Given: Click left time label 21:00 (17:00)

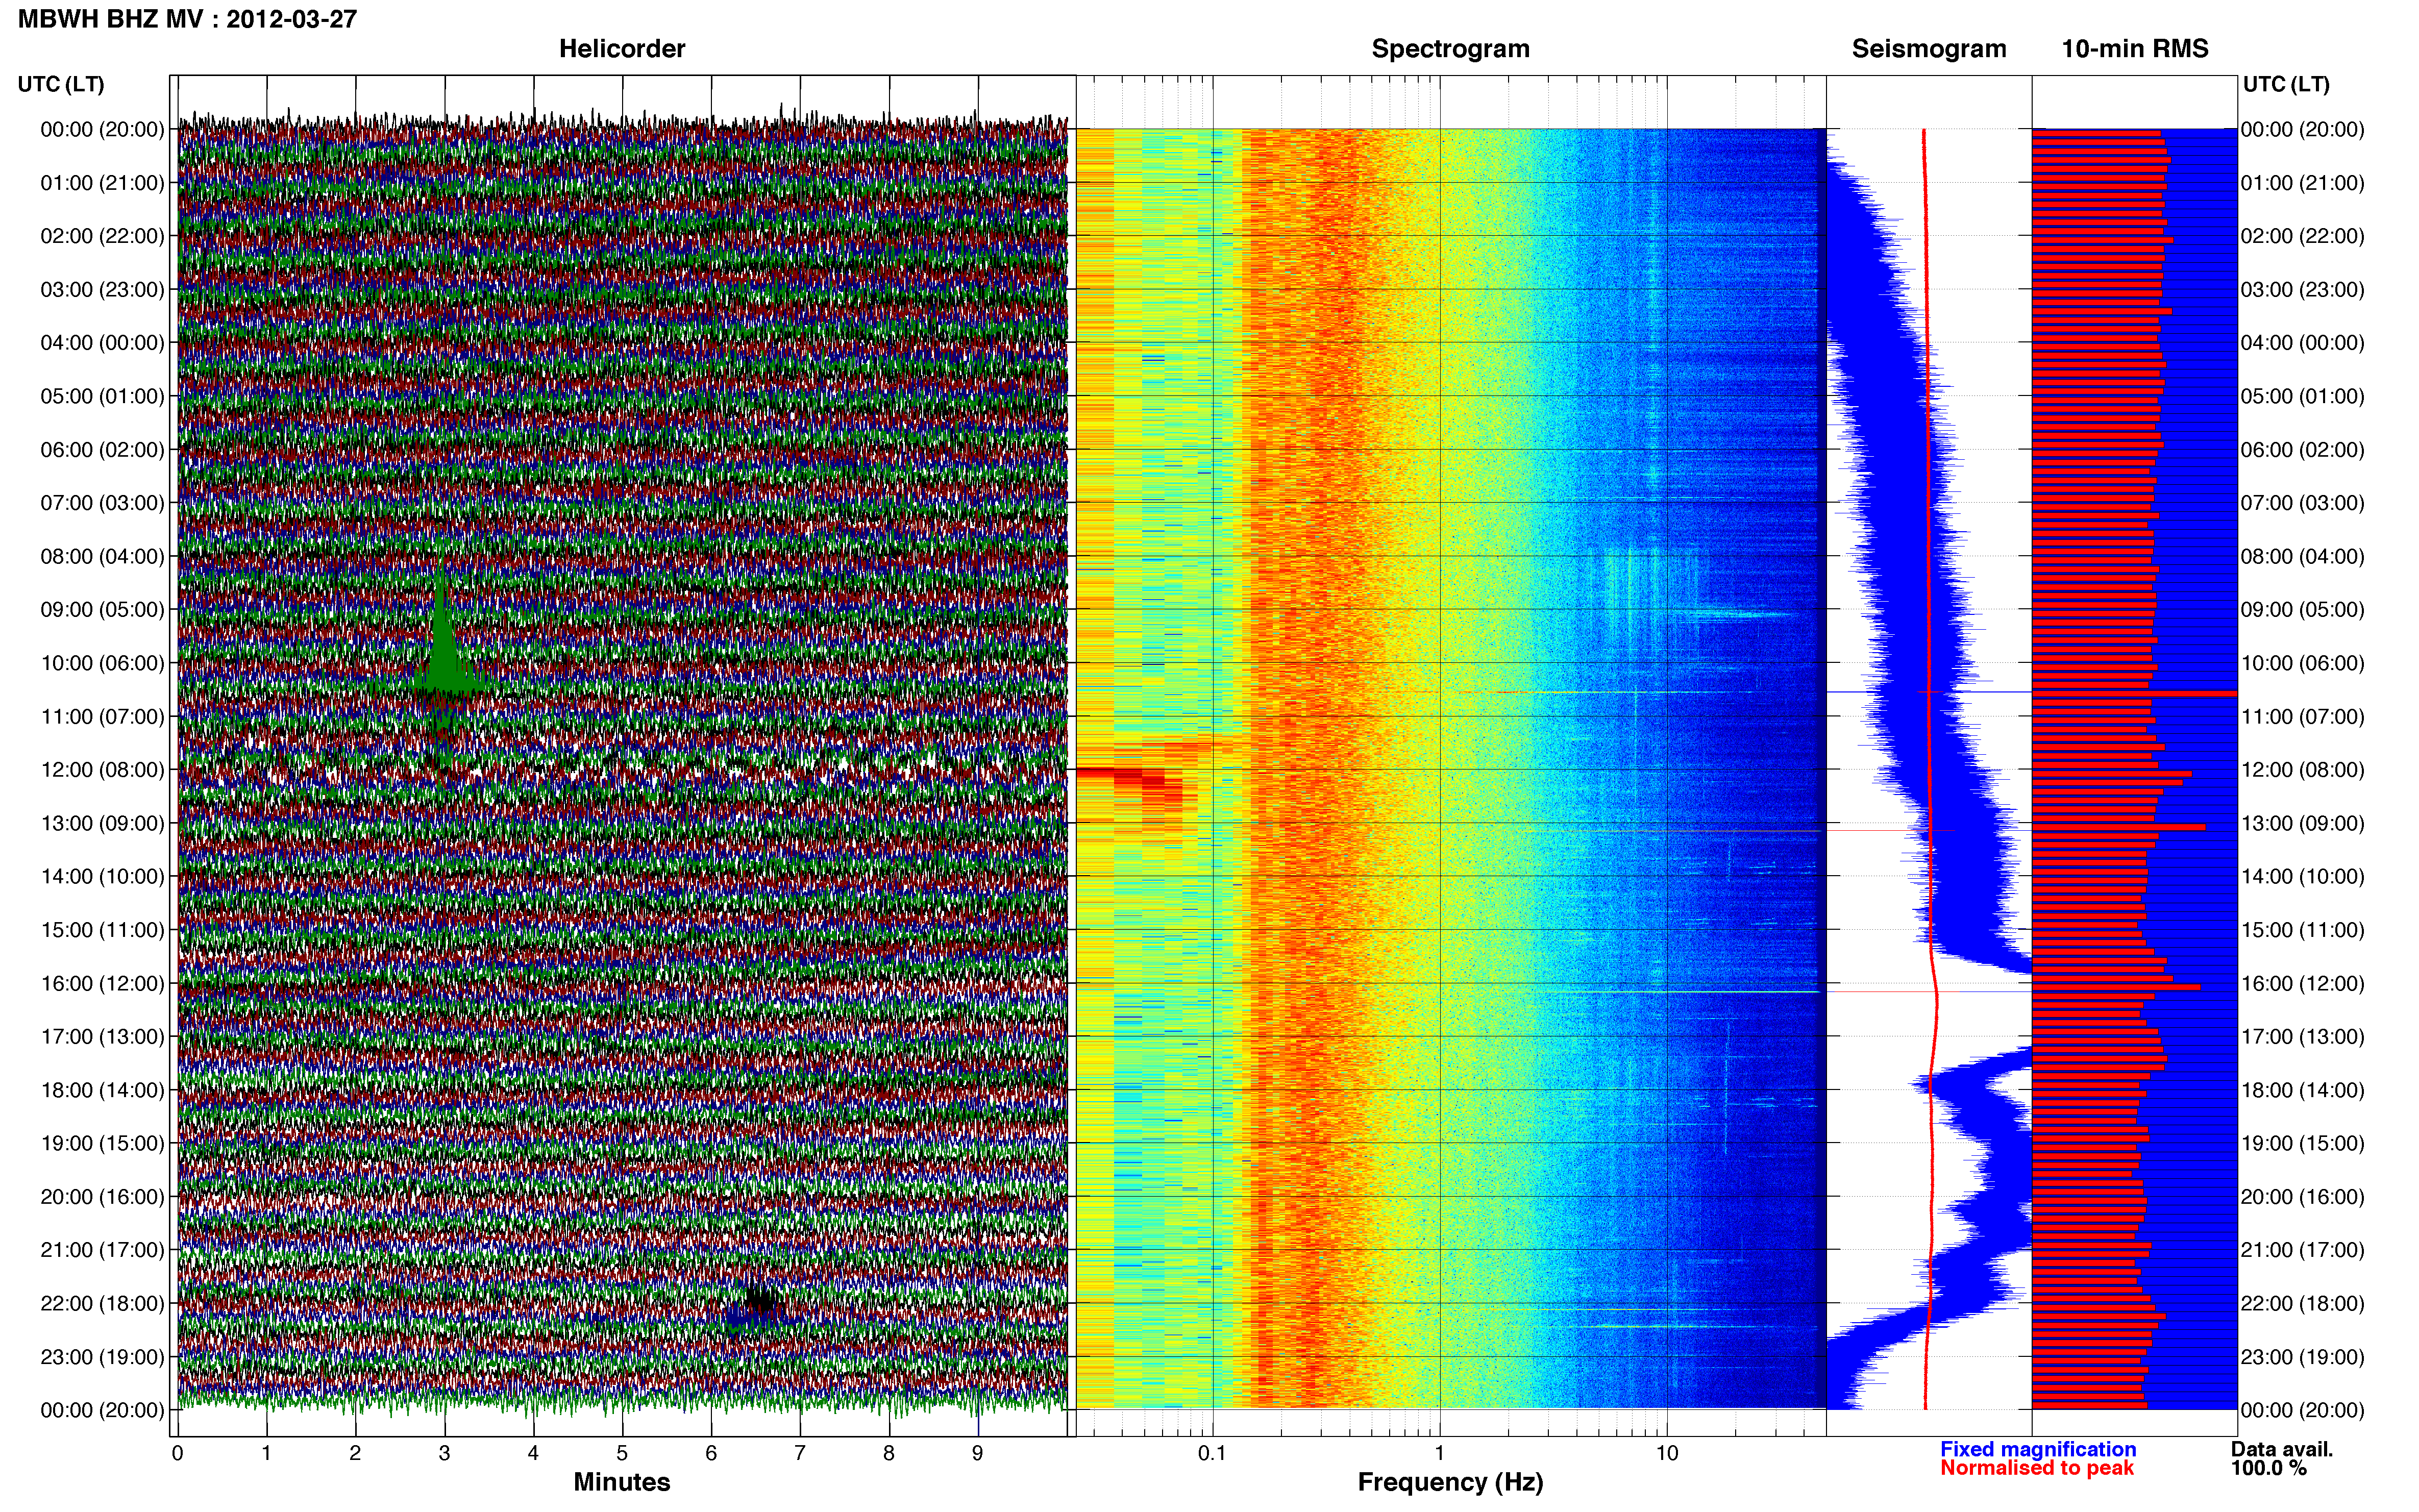Looking at the screenshot, I should 102,1250.
